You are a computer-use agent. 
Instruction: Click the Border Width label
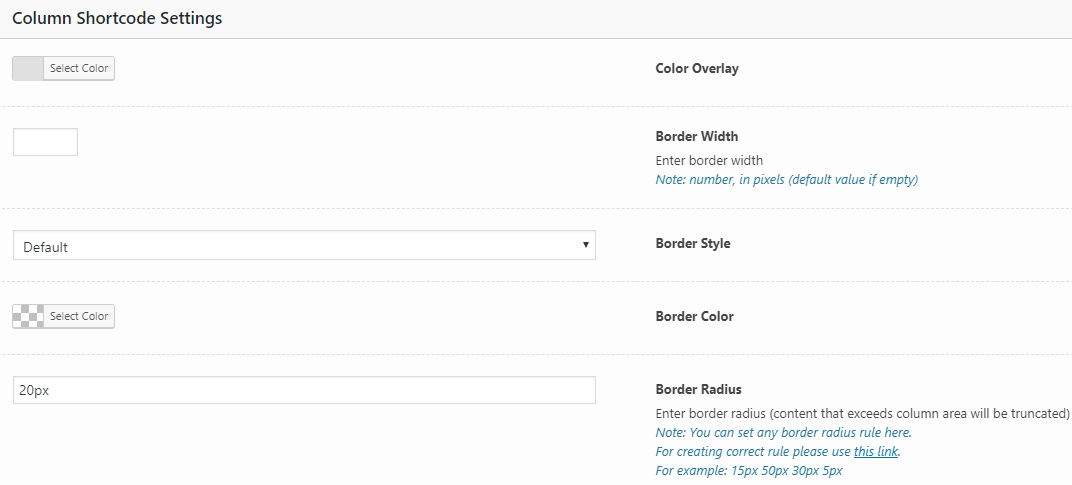(697, 136)
